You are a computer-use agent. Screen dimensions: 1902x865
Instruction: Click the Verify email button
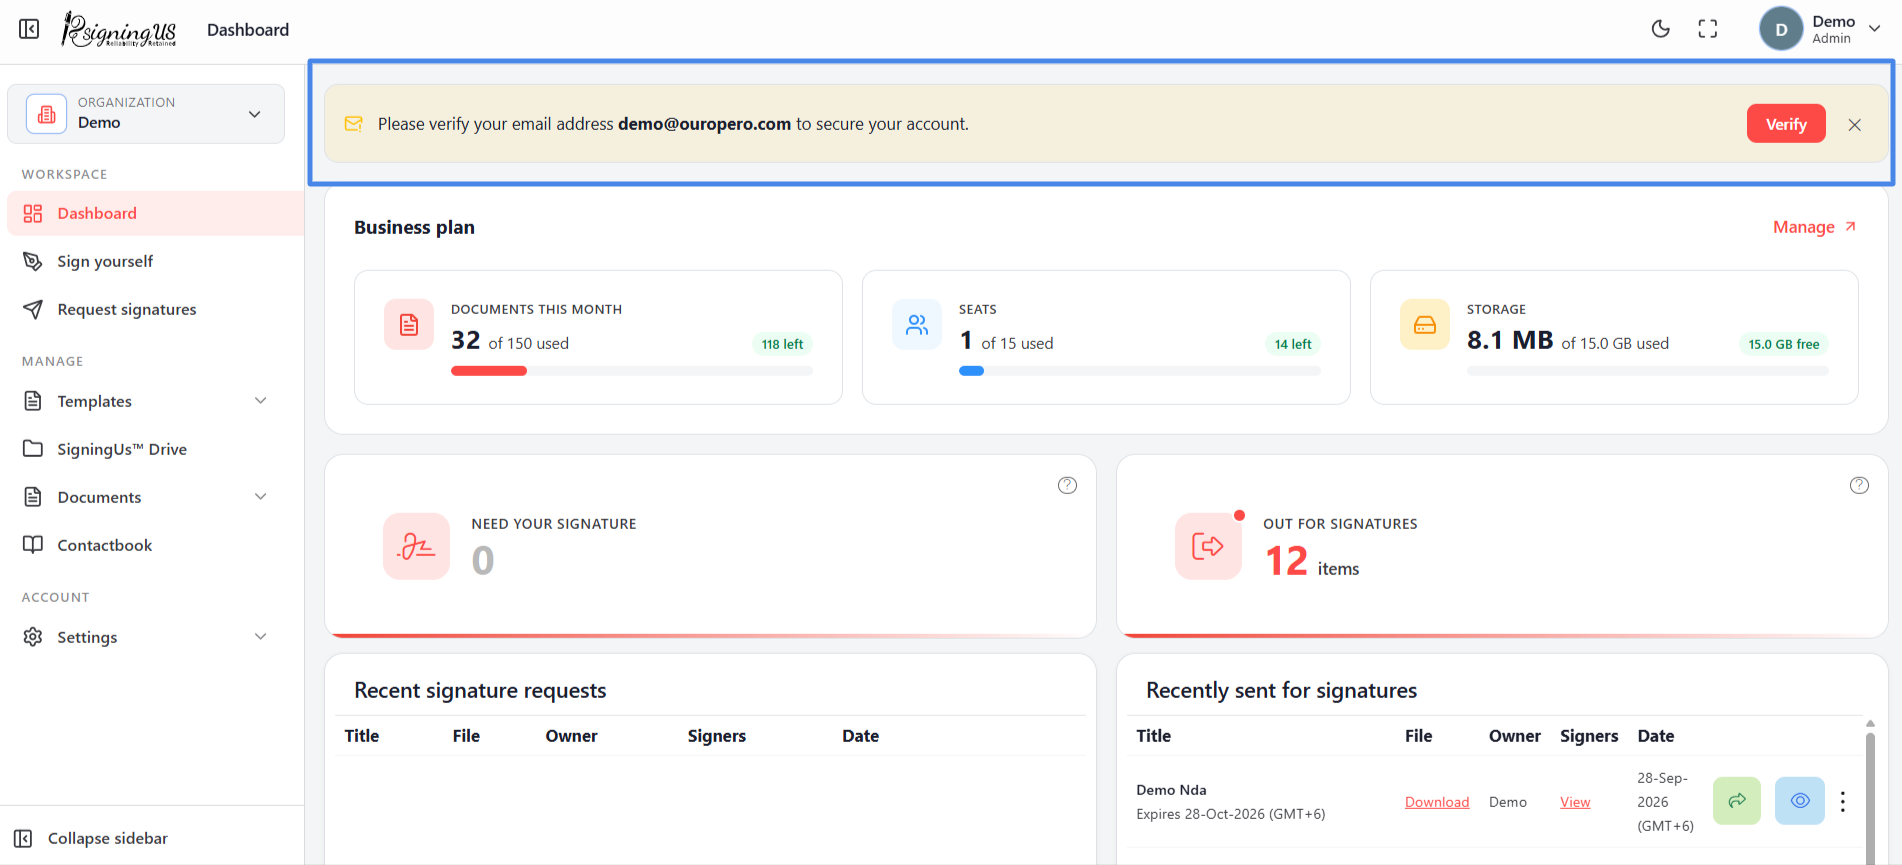click(x=1786, y=124)
